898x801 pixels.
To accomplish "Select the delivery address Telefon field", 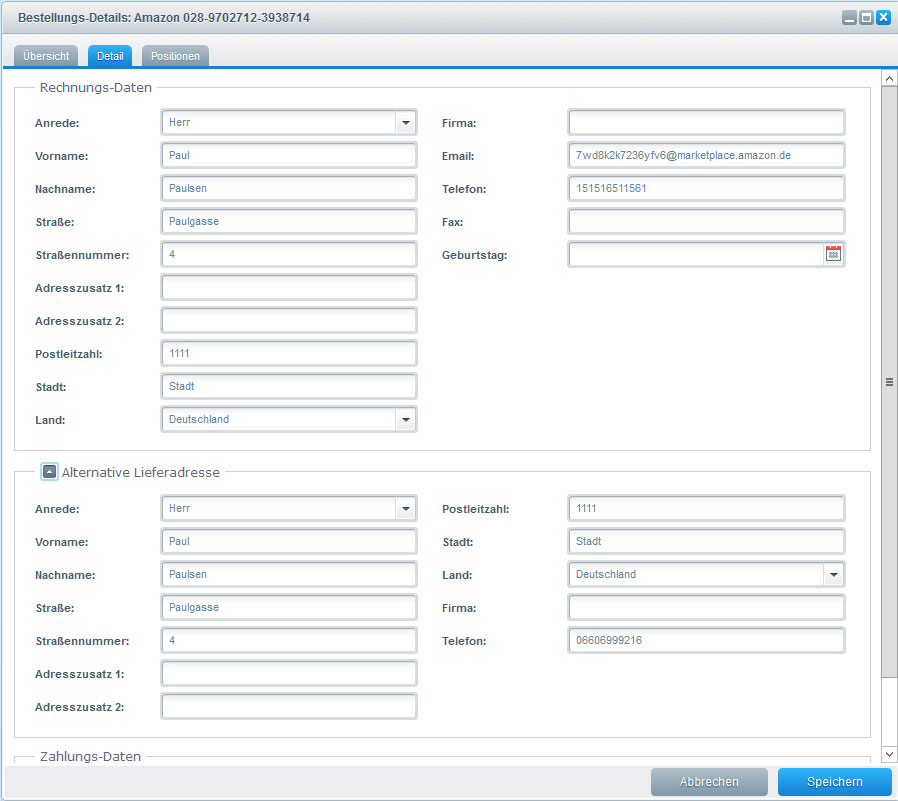I will click(706, 641).
